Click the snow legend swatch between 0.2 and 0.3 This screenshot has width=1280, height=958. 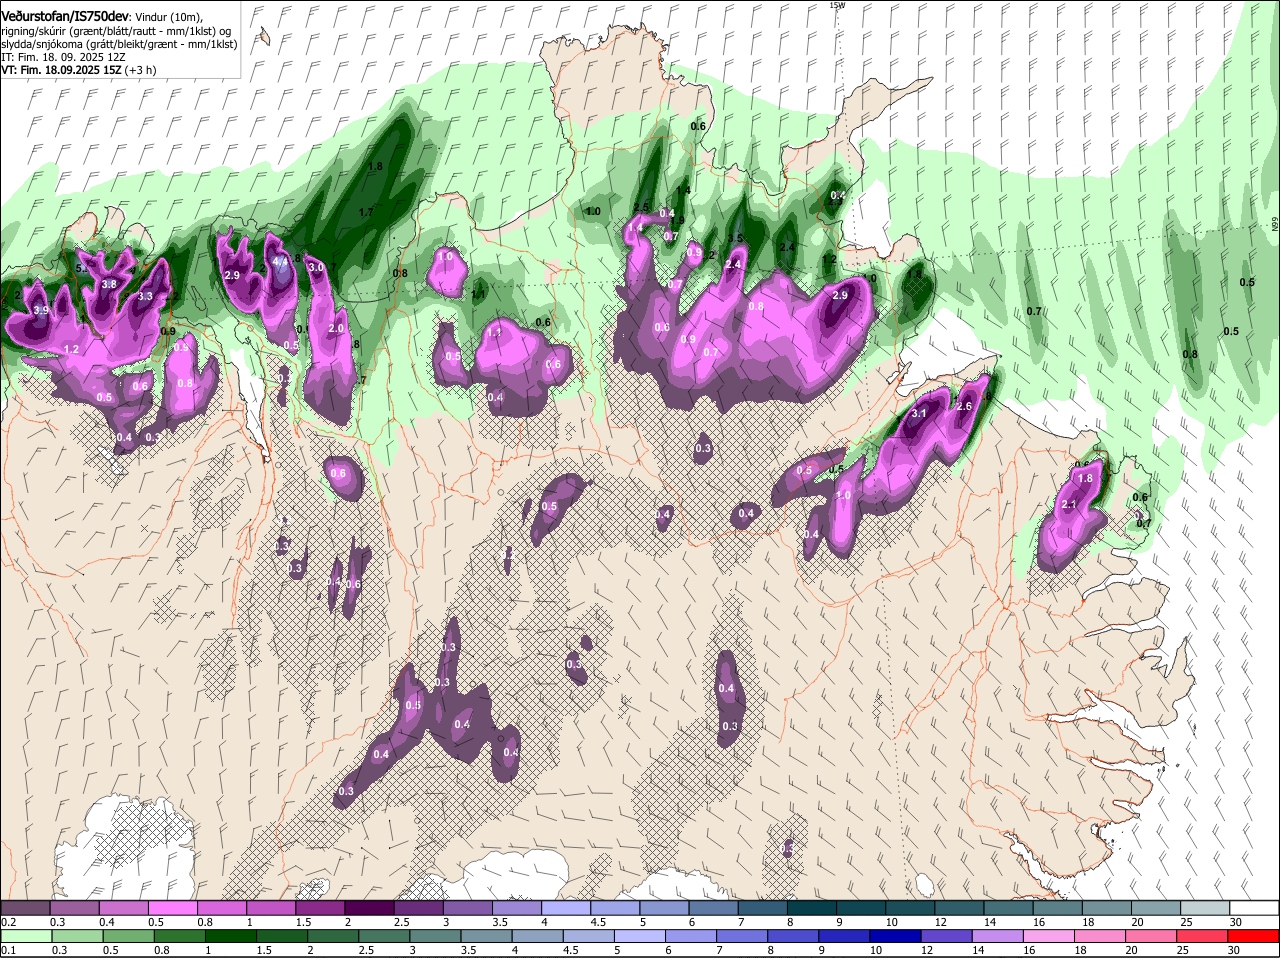click(x=25, y=907)
